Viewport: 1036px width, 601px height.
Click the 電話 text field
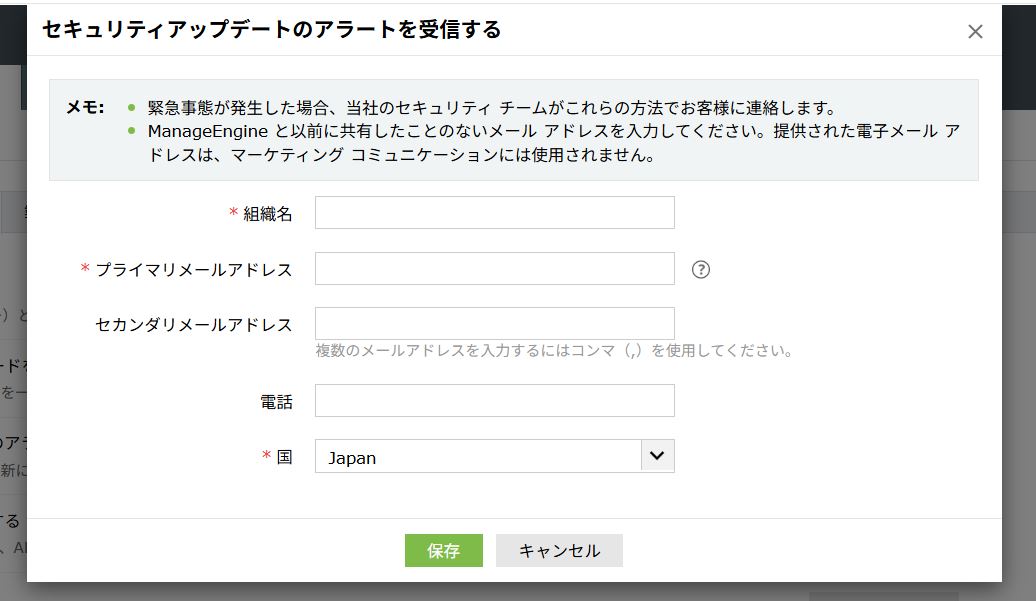click(x=494, y=401)
